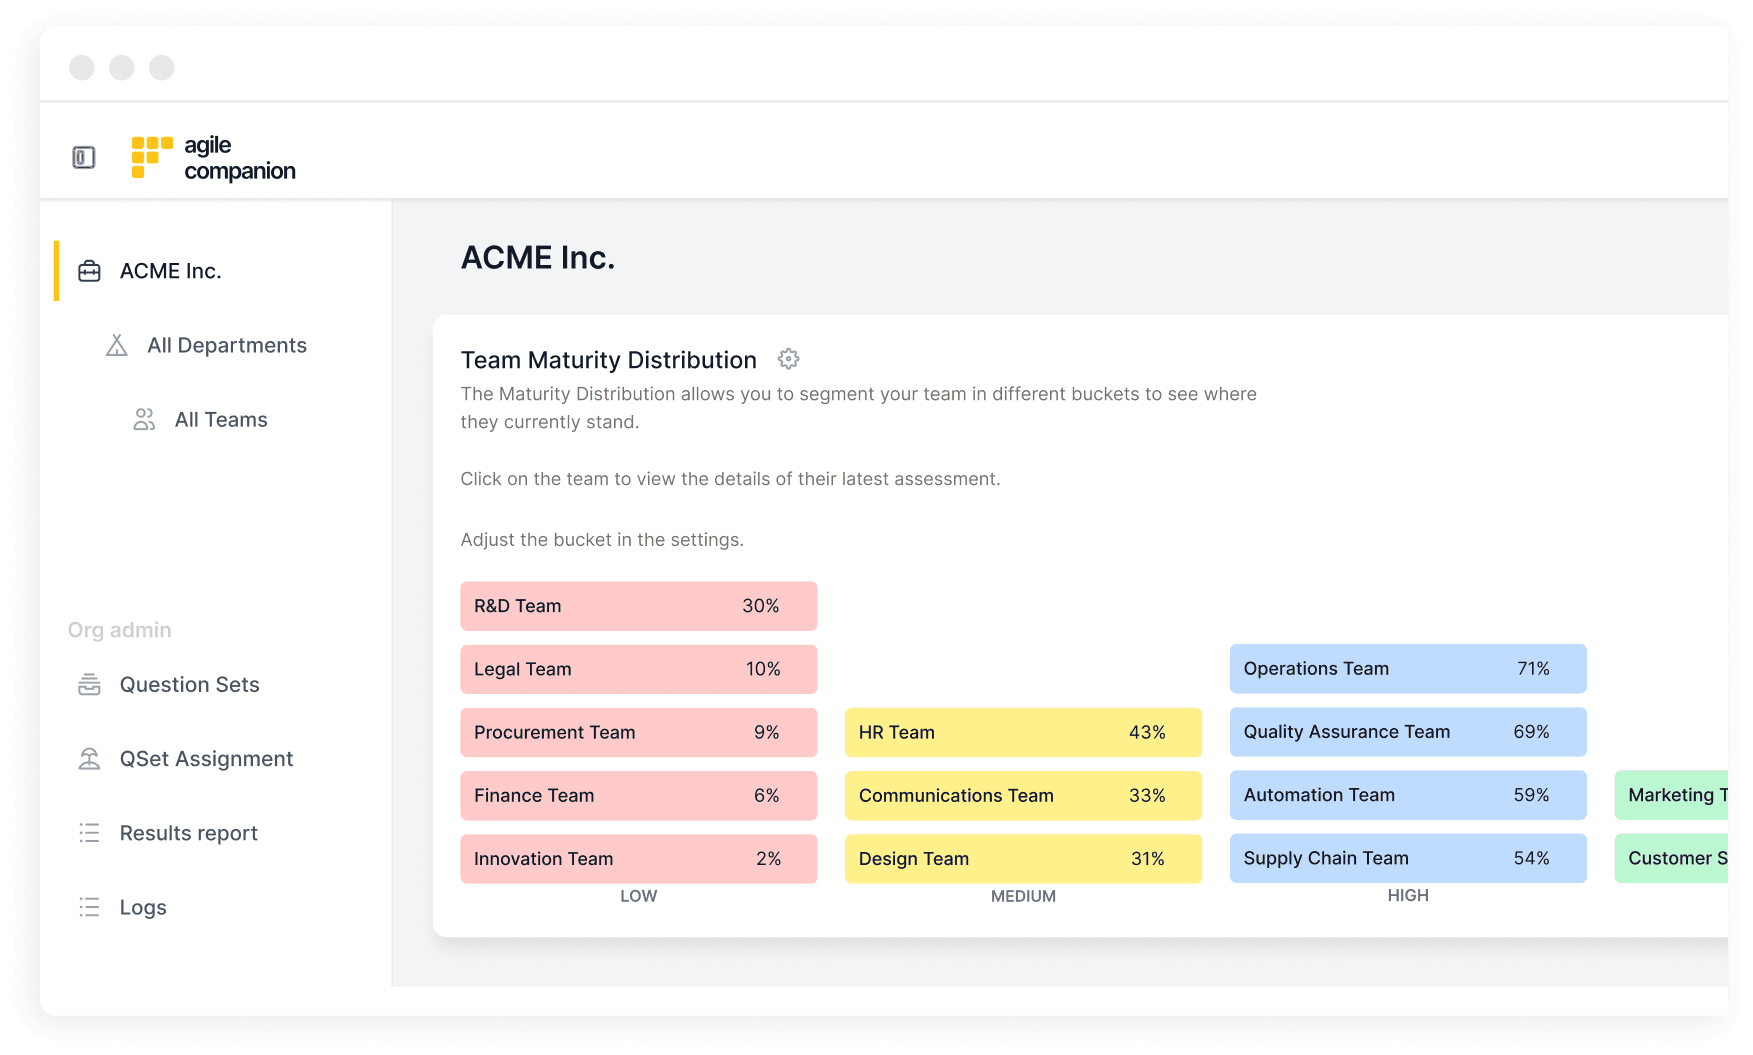Open the Logs page
Screen dimensions: 1753x1055
(x=143, y=907)
